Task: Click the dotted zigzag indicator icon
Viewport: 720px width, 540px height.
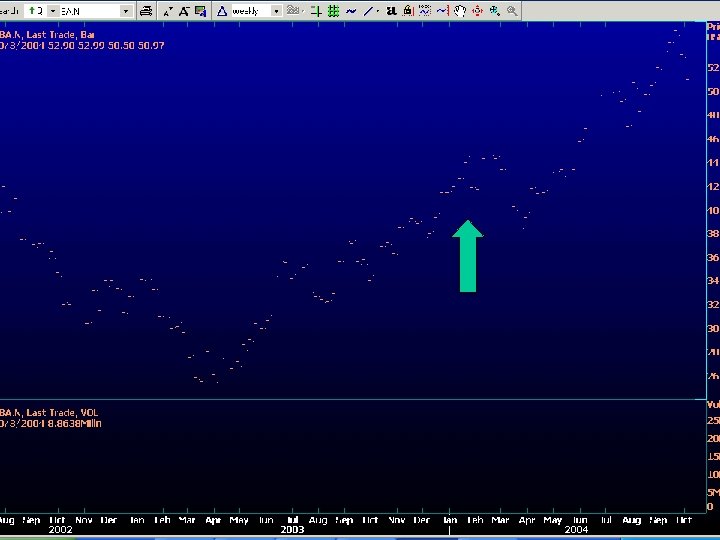Action: pyautogui.click(x=425, y=11)
